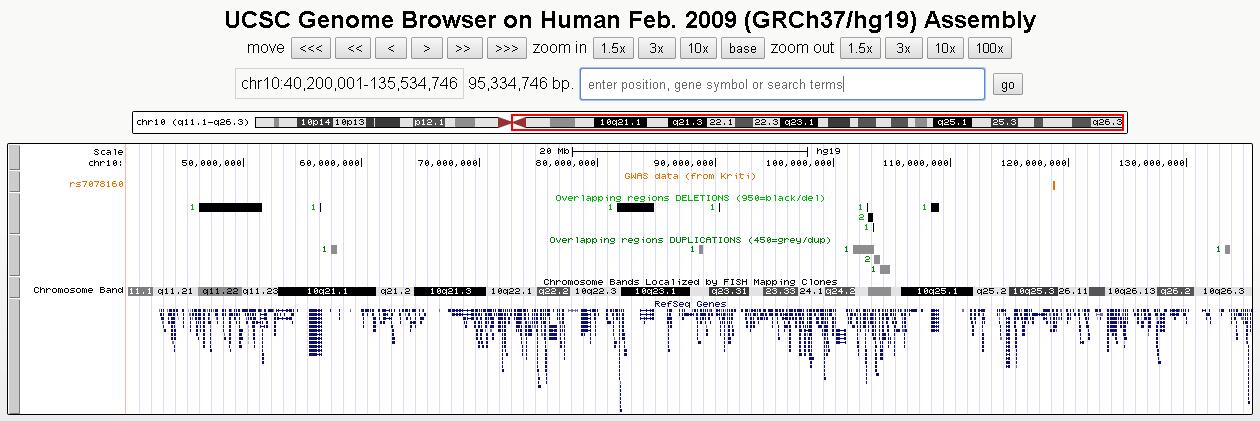Jump far right with the >>> button
1260x421 pixels.
pos(506,48)
